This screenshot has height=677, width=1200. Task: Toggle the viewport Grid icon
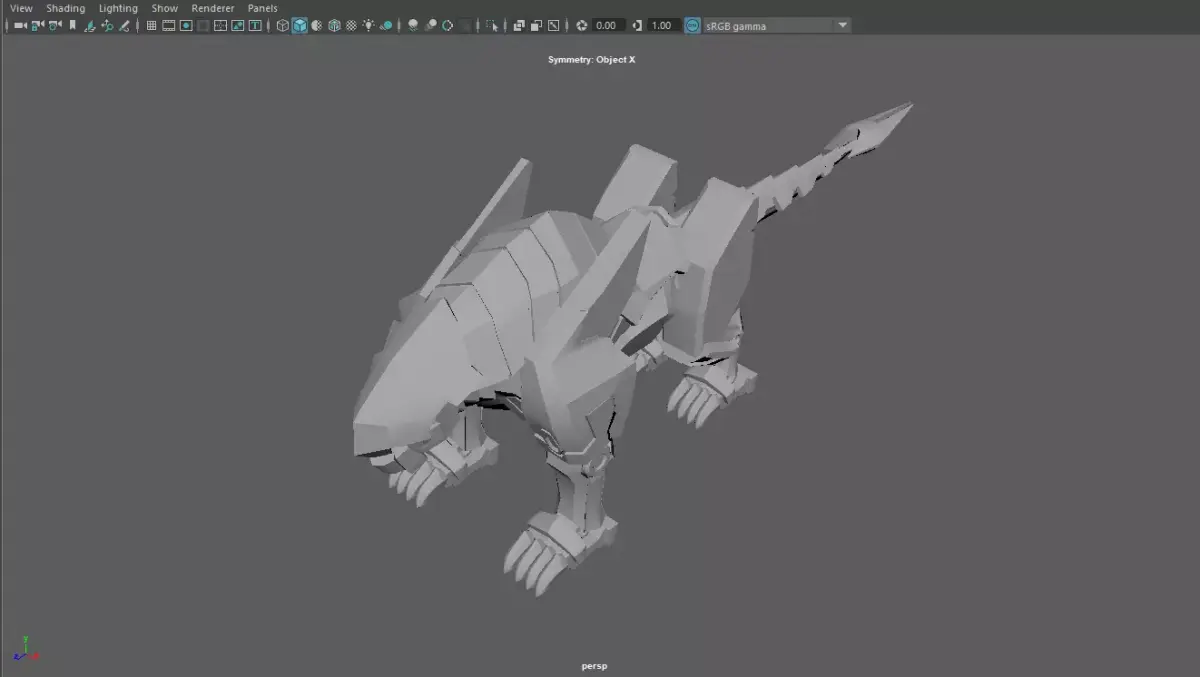click(x=152, y=25)
